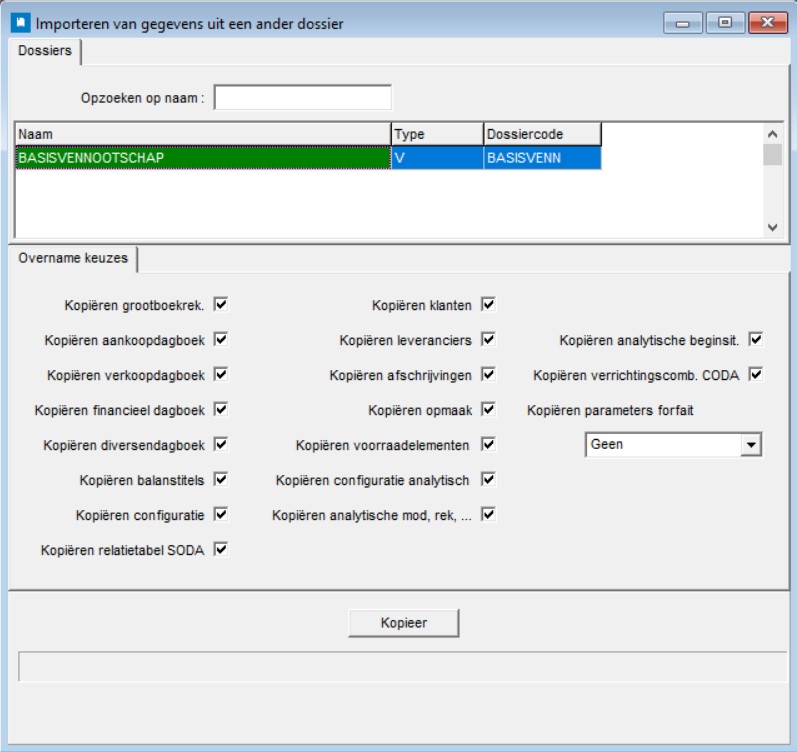The height and width of the screenshot is (752, 797).
Task: Uncheck Kopiëren grootboekrek. checkbox
Action: pyautogui.click(x=221, y=305)
